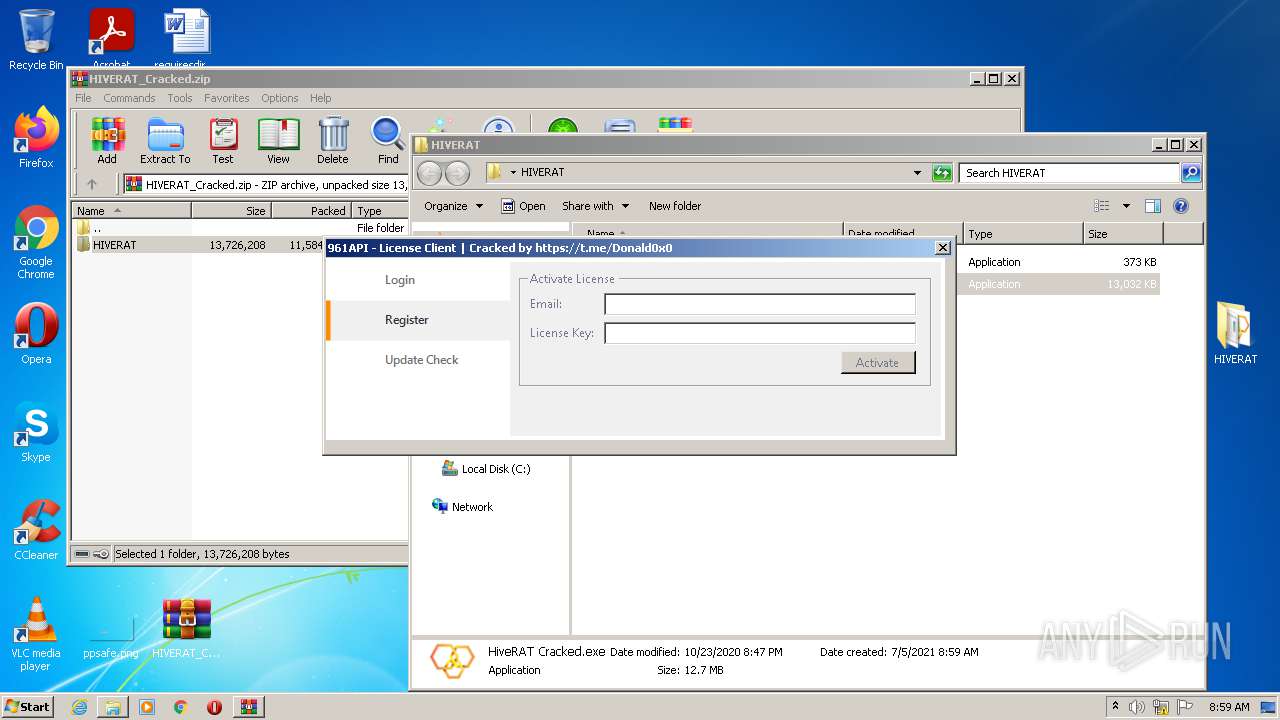Sort Explorer files by Type column
The height and width of the screenshot is (720, 1280).
(1023, 234)
